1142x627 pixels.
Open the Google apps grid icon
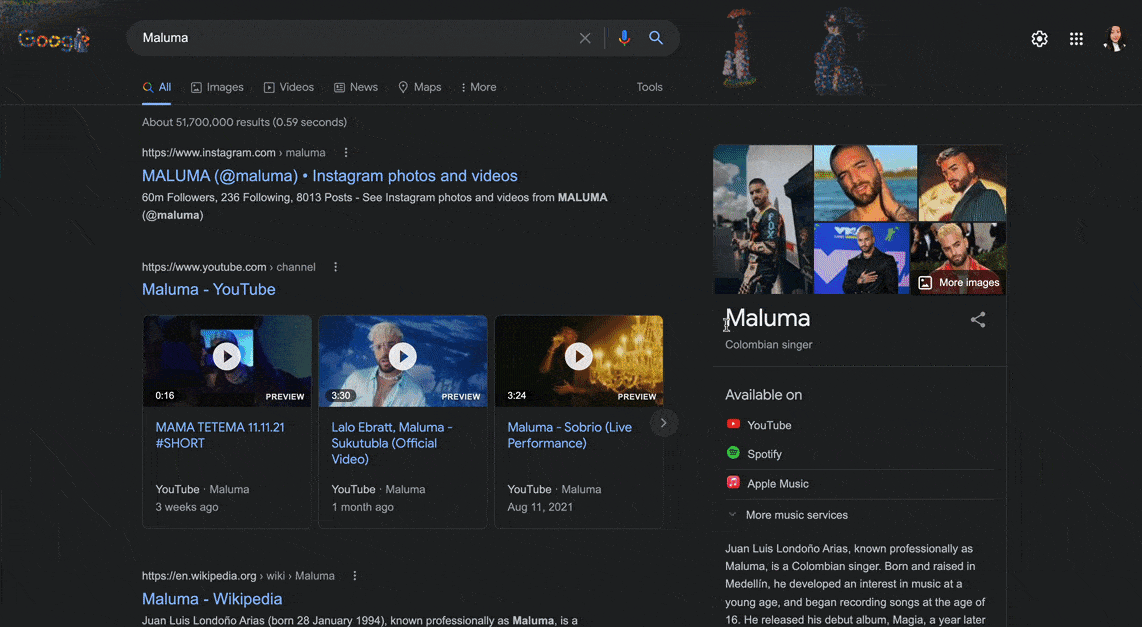coord(1076,39)
